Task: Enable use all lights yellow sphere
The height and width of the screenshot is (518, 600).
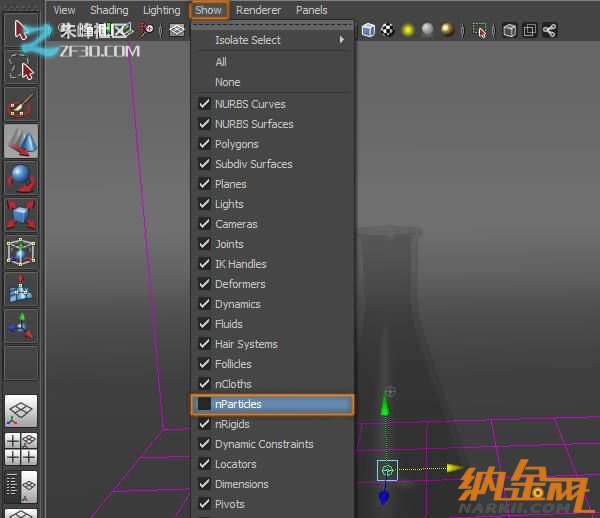Action: (x=408, y=30)
